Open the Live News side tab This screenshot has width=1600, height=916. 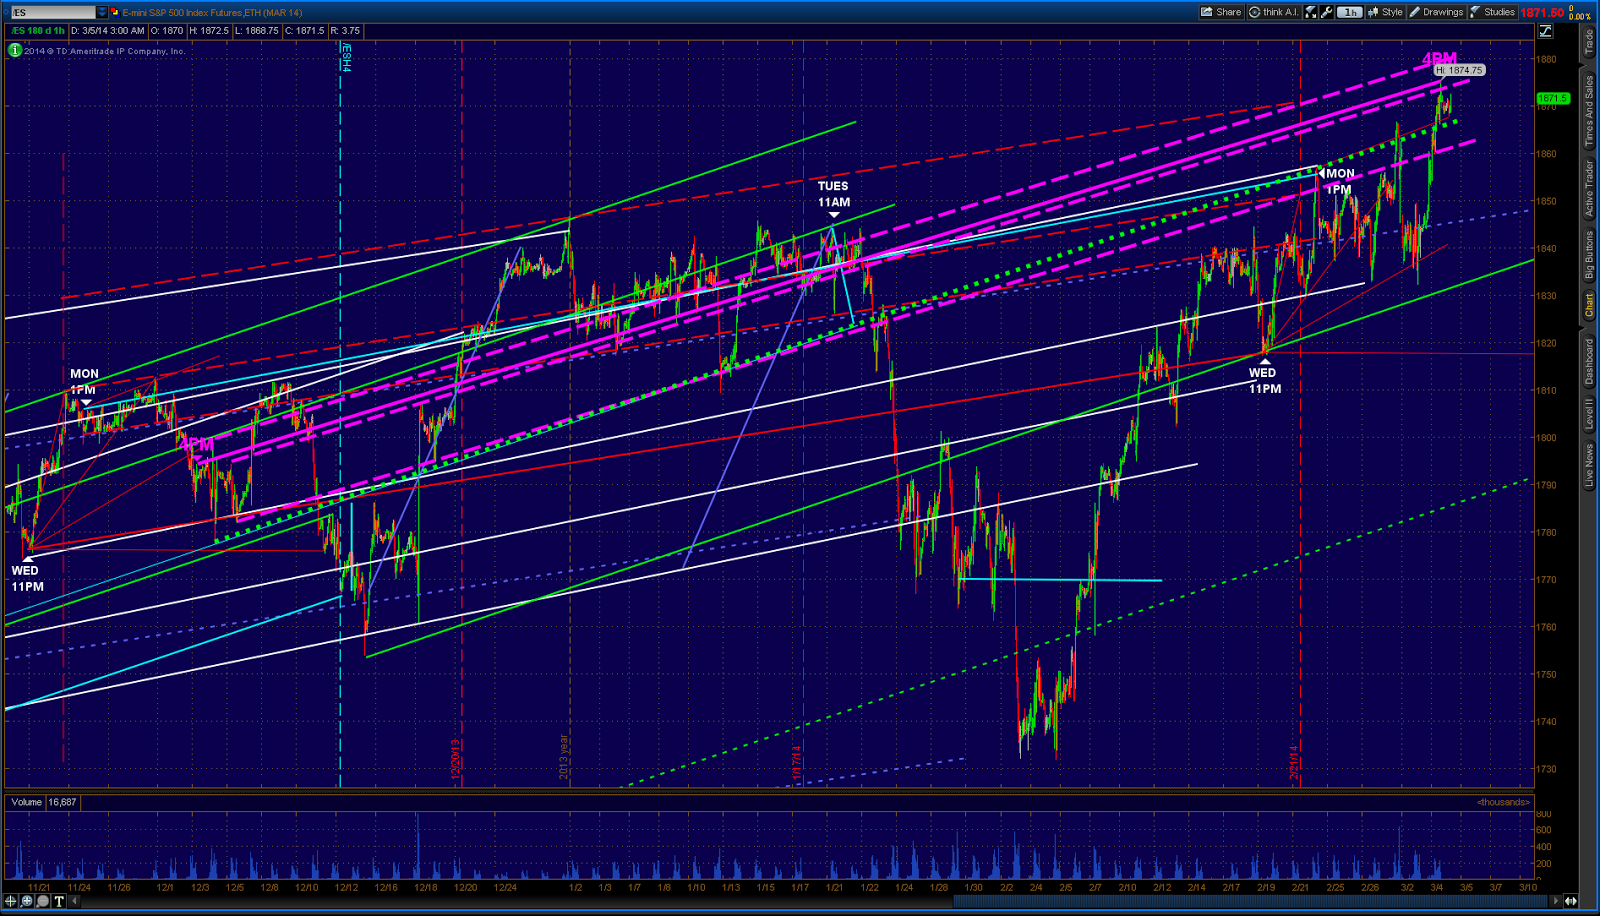[1588, 465]
